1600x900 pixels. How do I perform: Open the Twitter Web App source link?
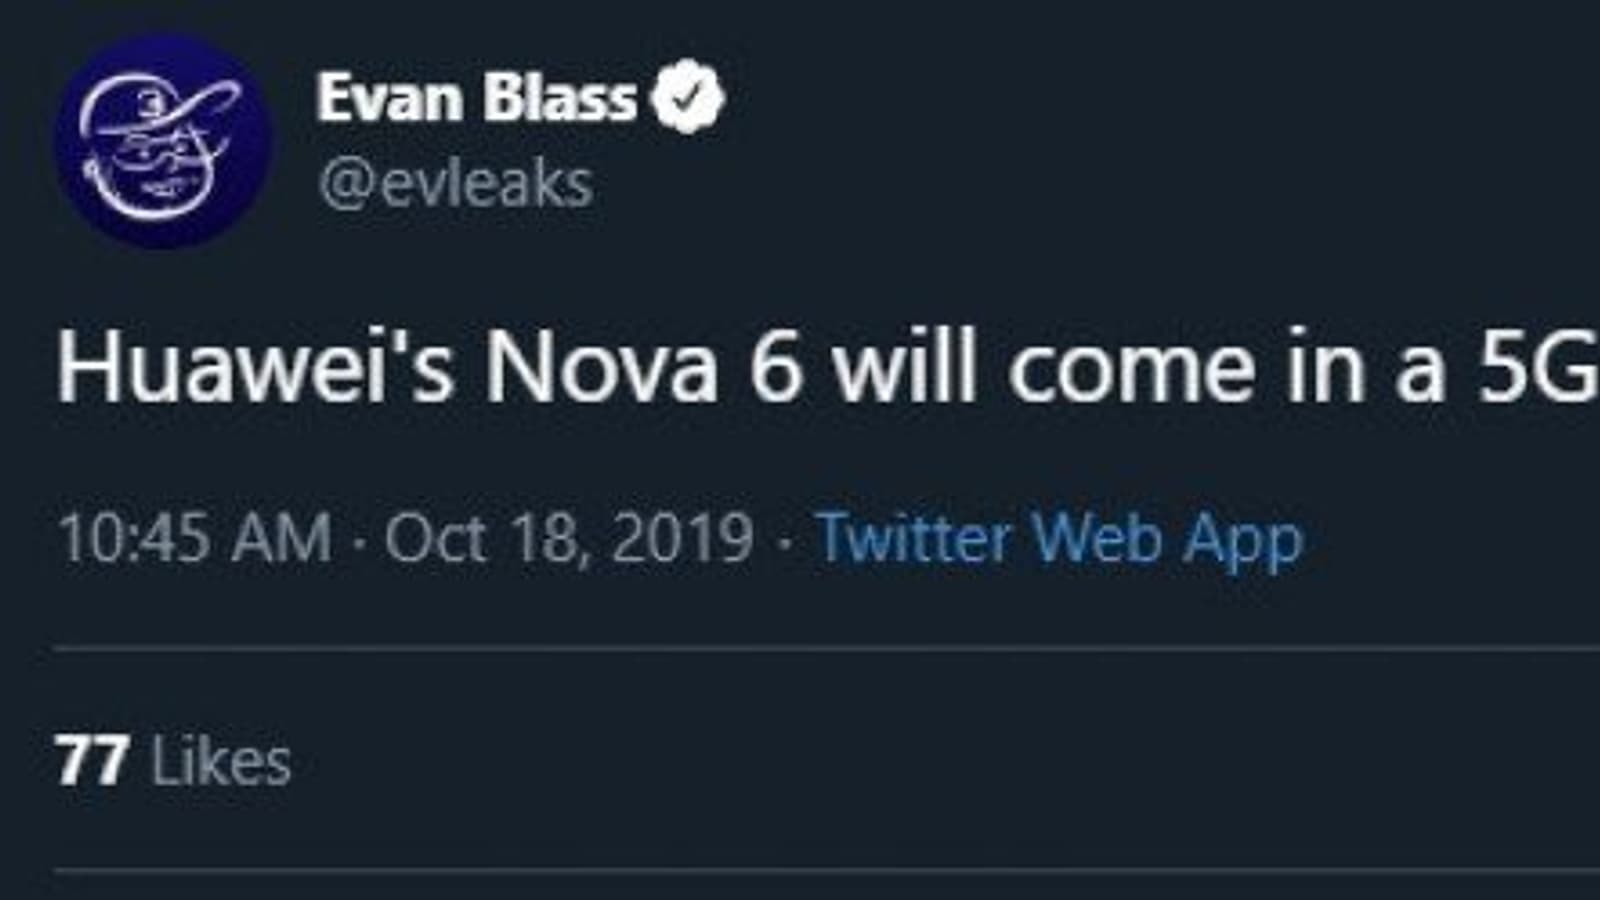(1060, 538)
